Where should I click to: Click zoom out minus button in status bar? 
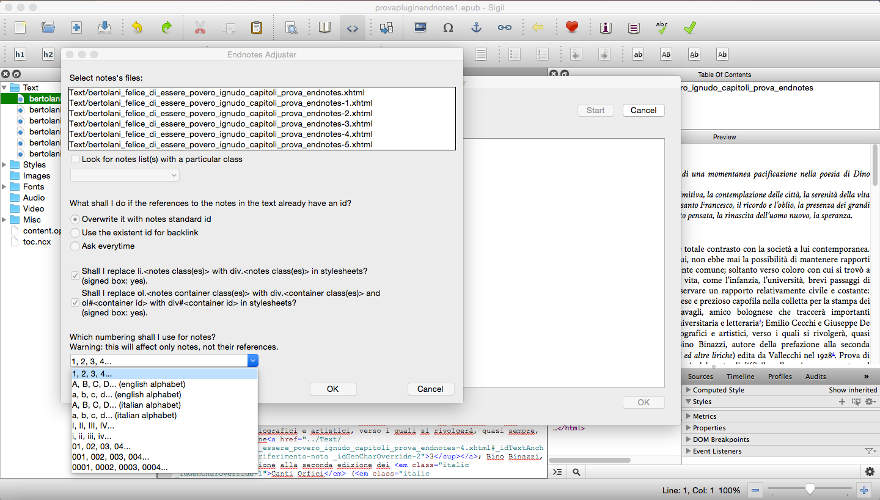pyautogui.click(x=755, y=490)
